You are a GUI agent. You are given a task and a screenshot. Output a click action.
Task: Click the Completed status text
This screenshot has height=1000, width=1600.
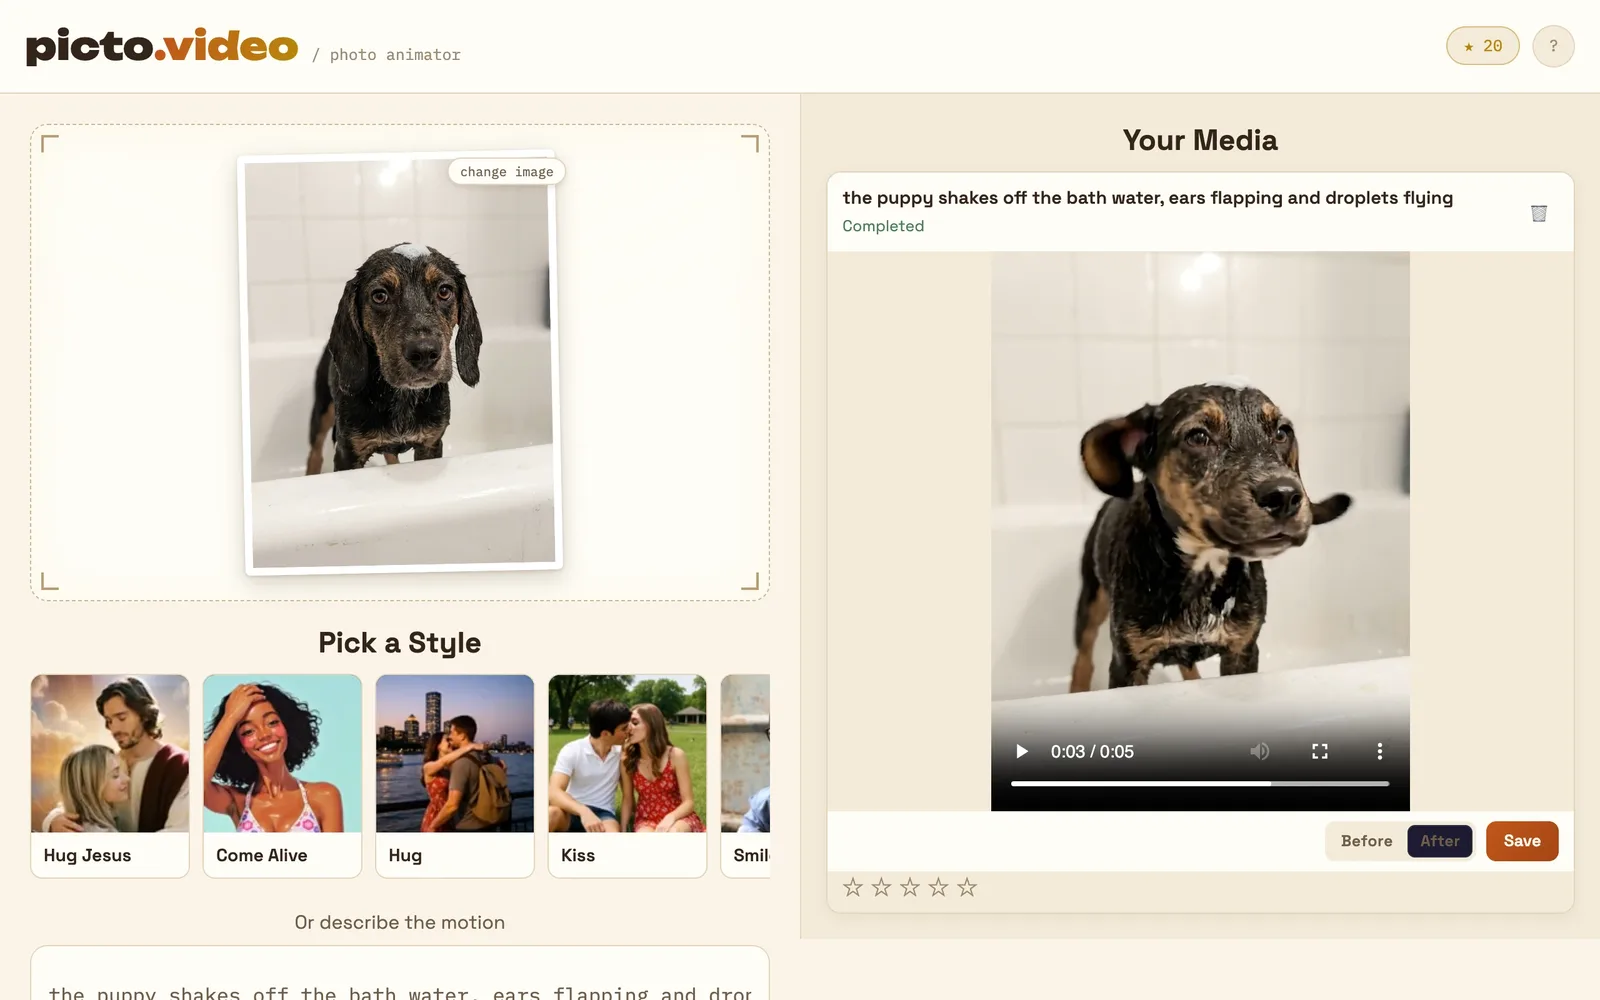tap(883, 226)
